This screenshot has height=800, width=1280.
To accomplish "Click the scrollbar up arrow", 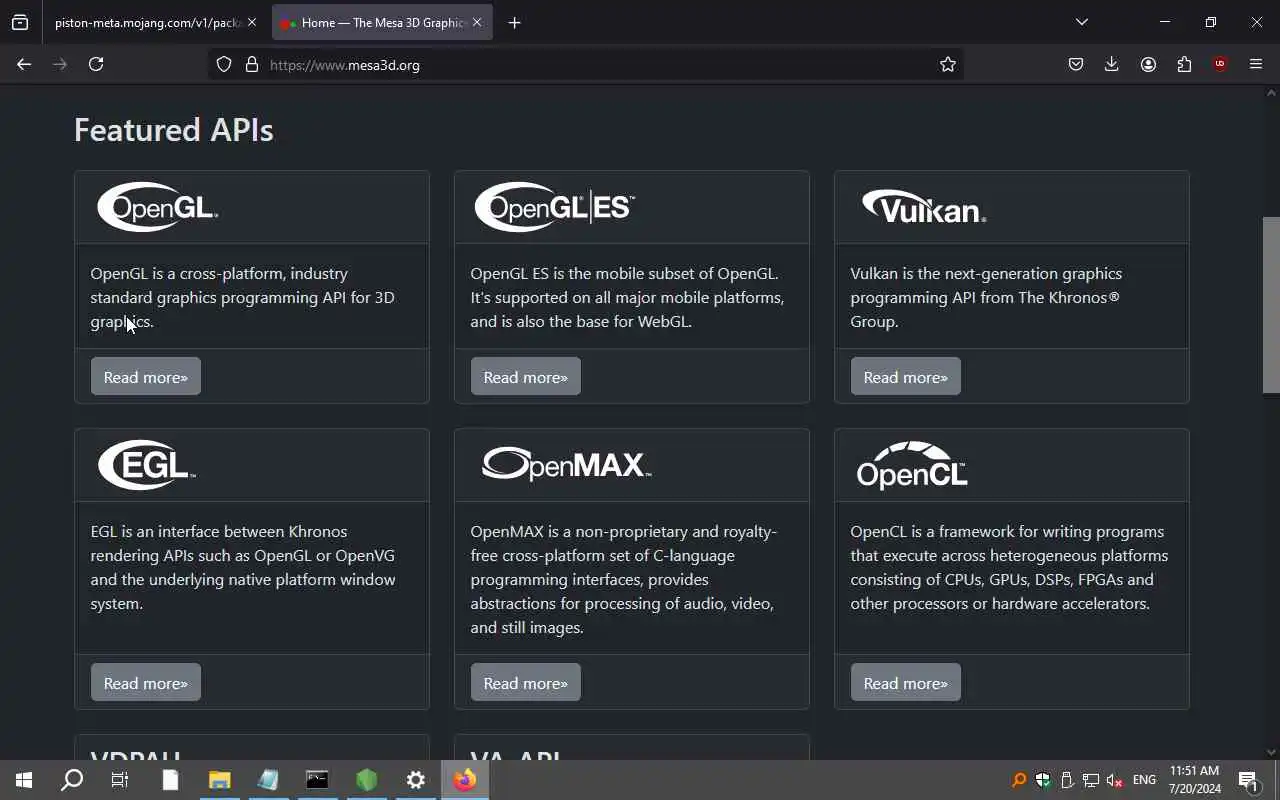I will (1271, 93).
